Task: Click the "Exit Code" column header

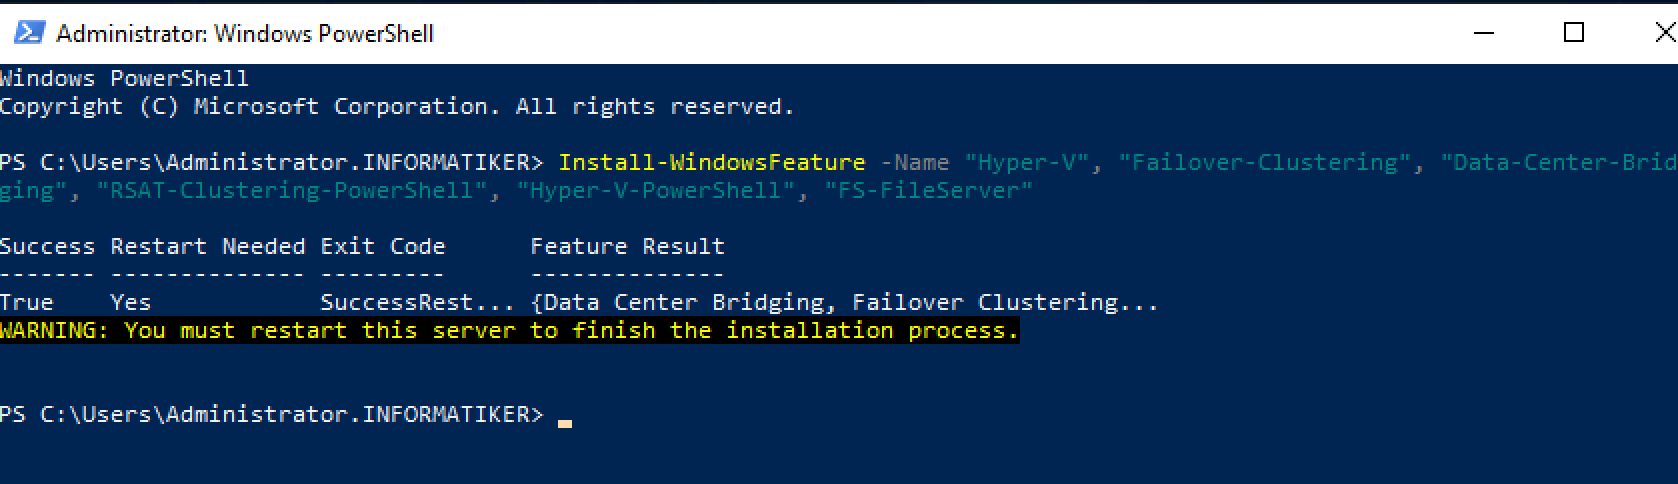Action: point(383,246)
